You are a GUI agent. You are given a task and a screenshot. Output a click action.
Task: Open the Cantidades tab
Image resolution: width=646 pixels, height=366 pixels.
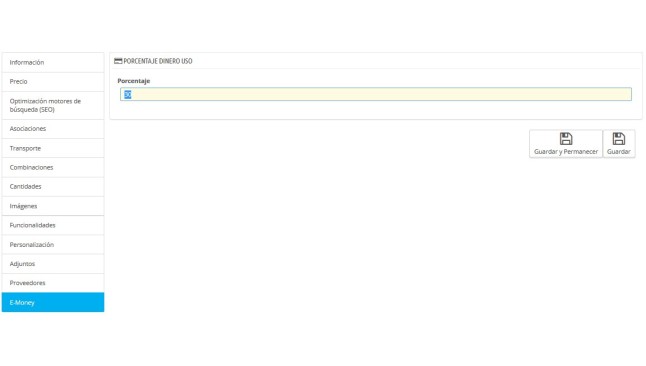click(x=53, y=187)
